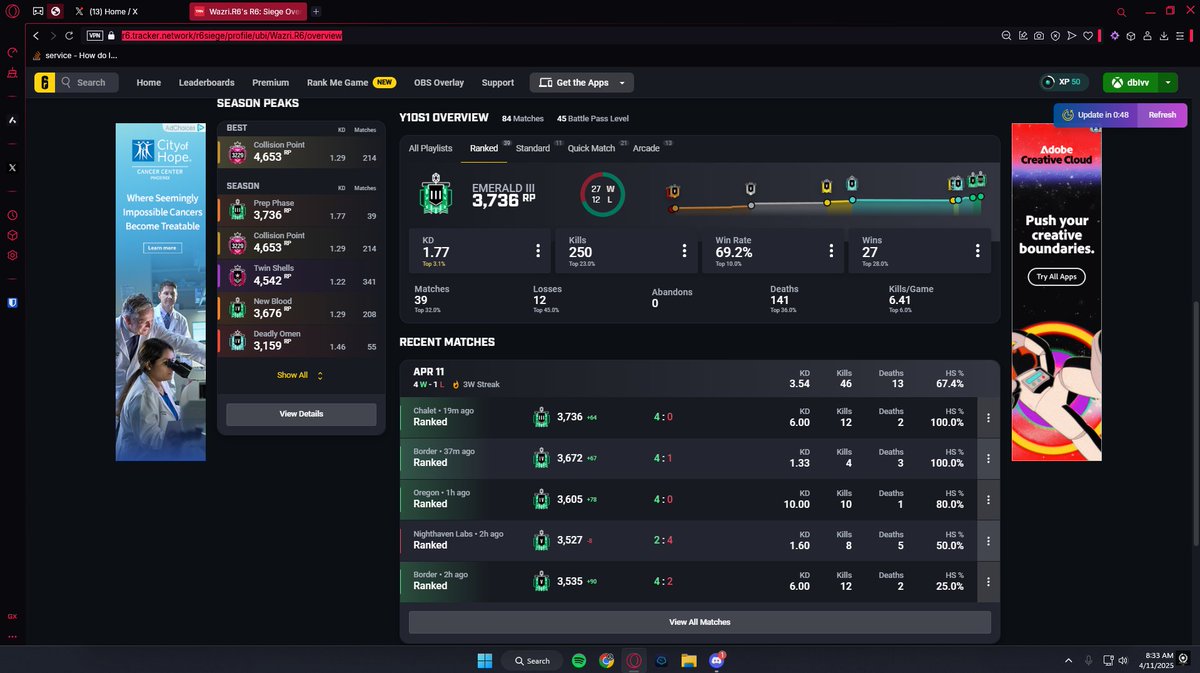Click the latest rank point on progress graph
Viewport: 1200px width, 673px height.
coord(981,196)
